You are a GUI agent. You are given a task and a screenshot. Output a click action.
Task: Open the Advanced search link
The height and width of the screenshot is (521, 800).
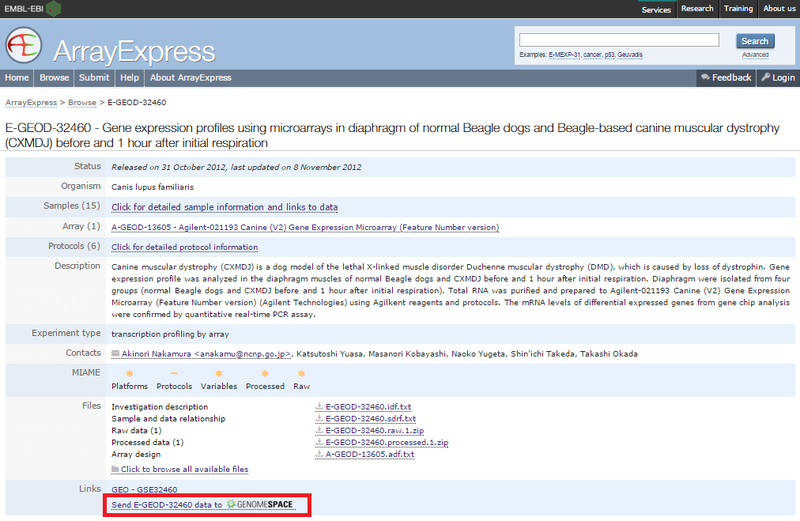pos(755,55)
